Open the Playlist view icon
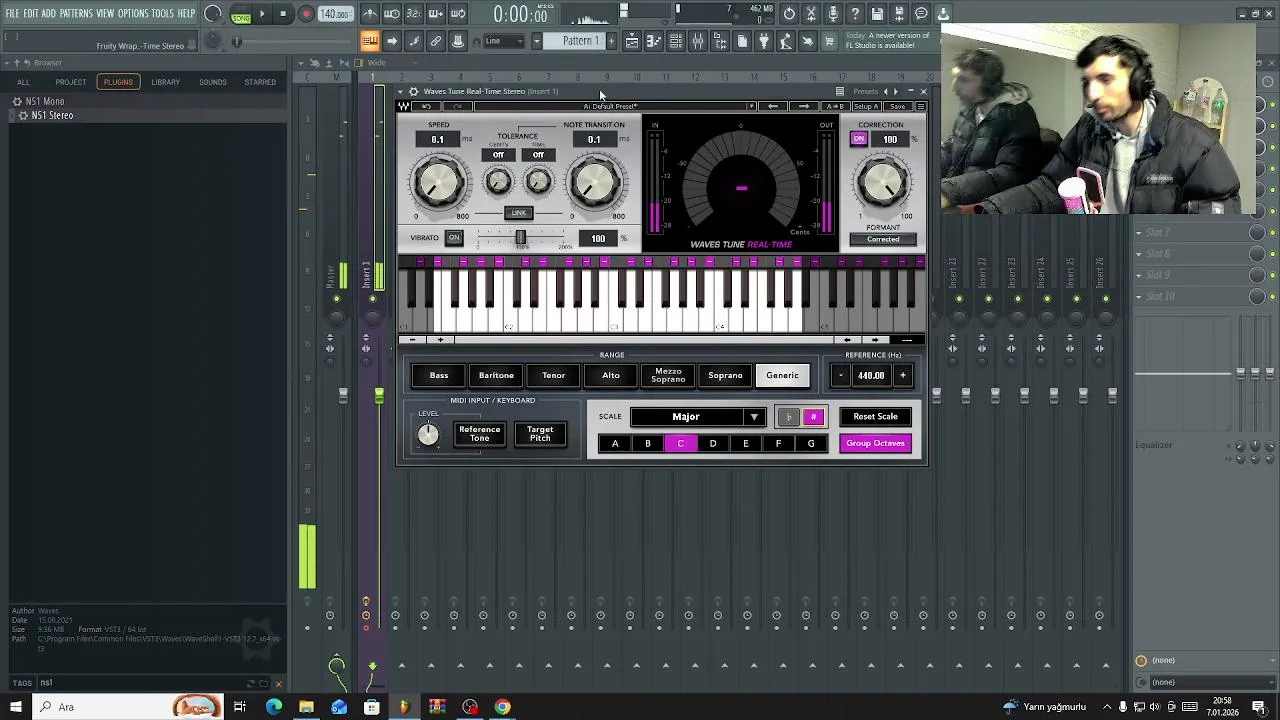Screen dimensions: 1280x720 [x=632, y=41]
